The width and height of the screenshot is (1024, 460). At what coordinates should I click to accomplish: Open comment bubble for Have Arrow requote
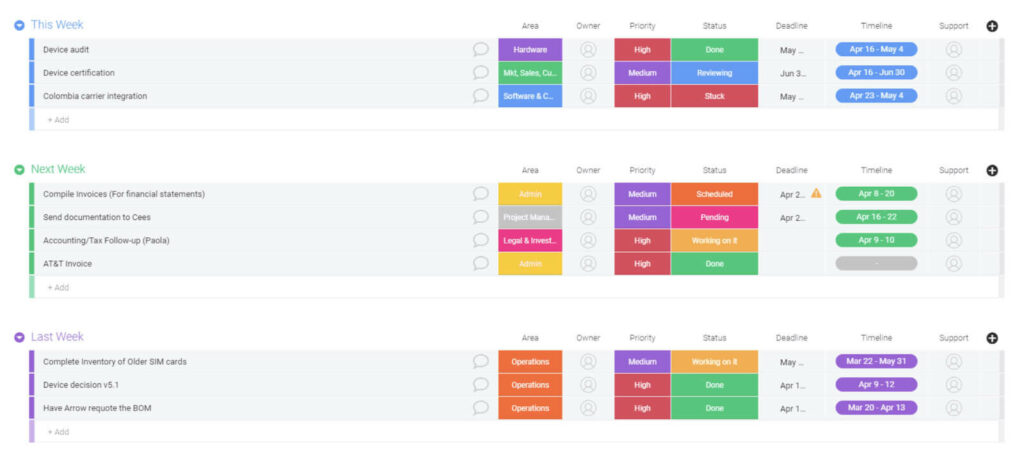click(x=481, y=408)
